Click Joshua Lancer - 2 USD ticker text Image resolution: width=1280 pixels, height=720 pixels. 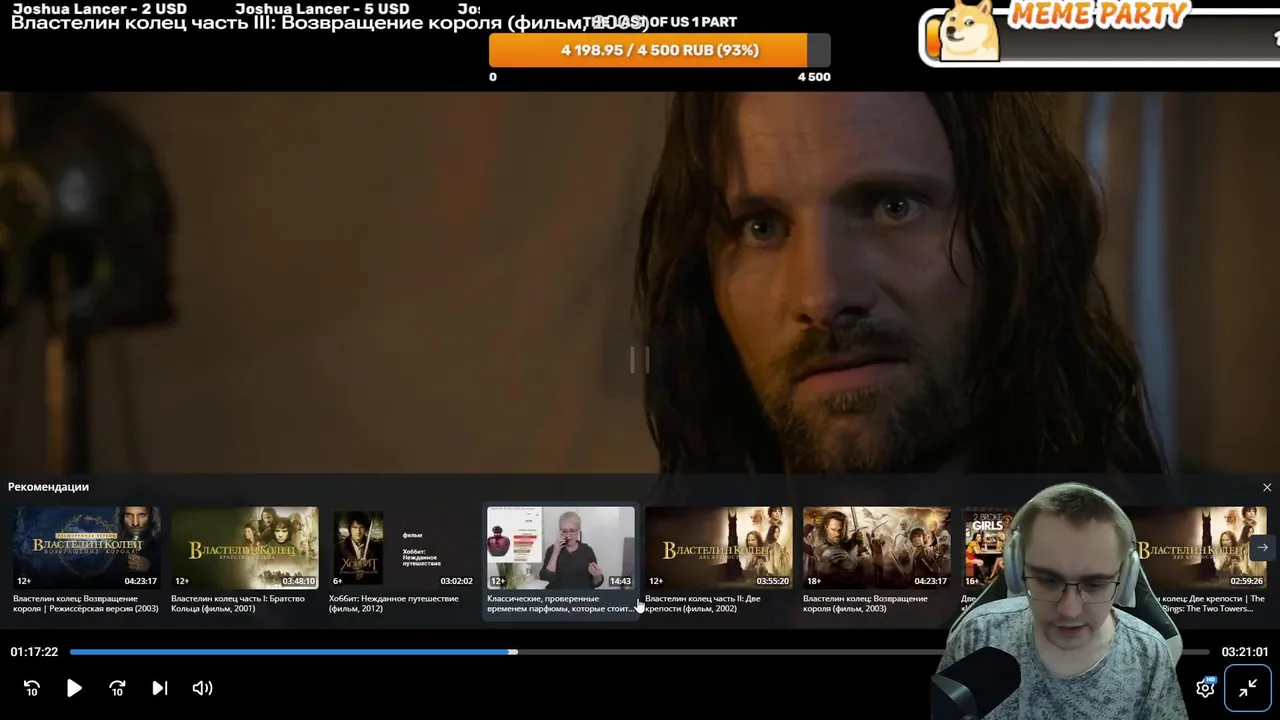[100, 9]
